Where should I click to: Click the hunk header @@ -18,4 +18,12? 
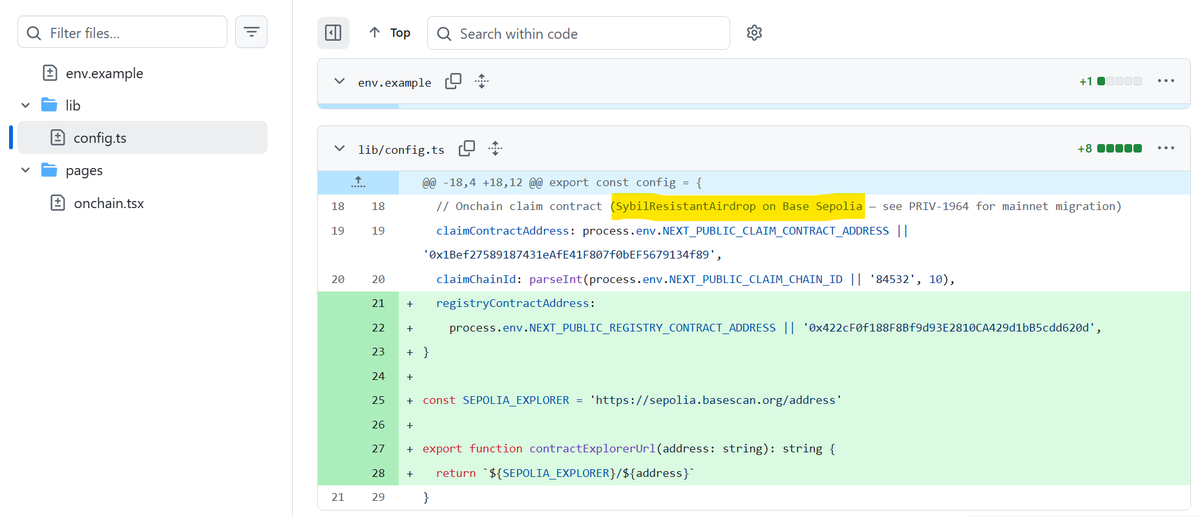pos(562,183)
